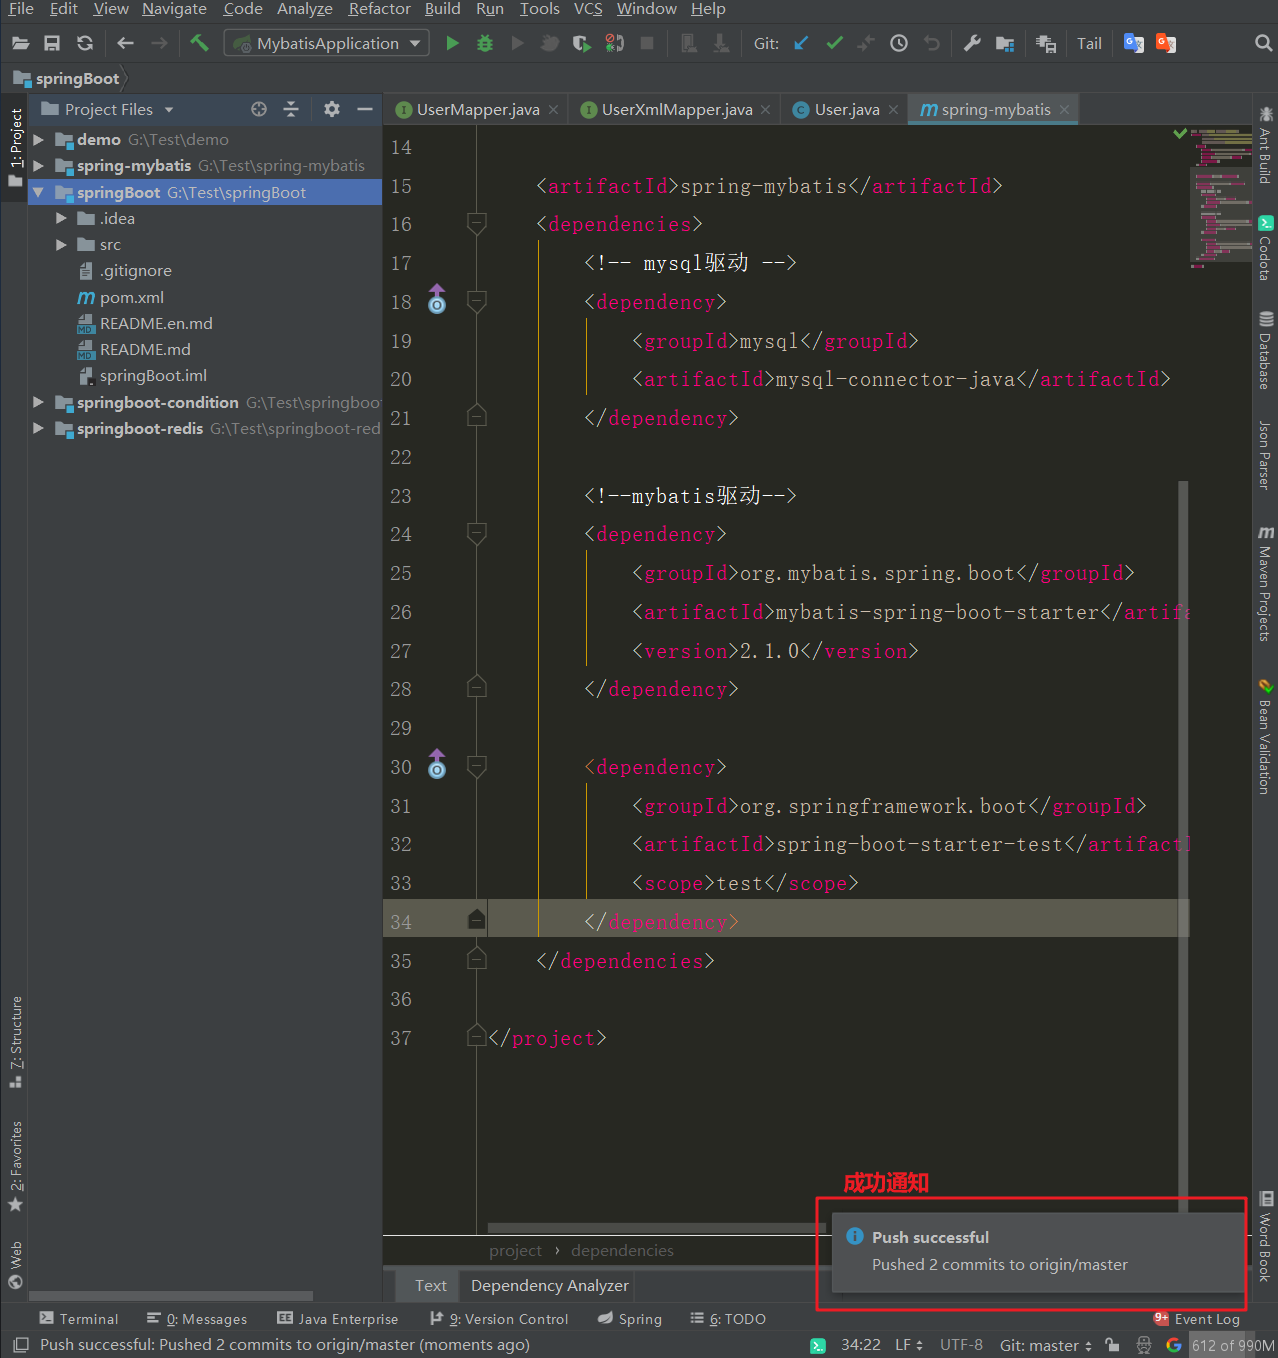
Task: Click the UTF-8 encoding indicator in status bar
Action: coord(960,1345)
